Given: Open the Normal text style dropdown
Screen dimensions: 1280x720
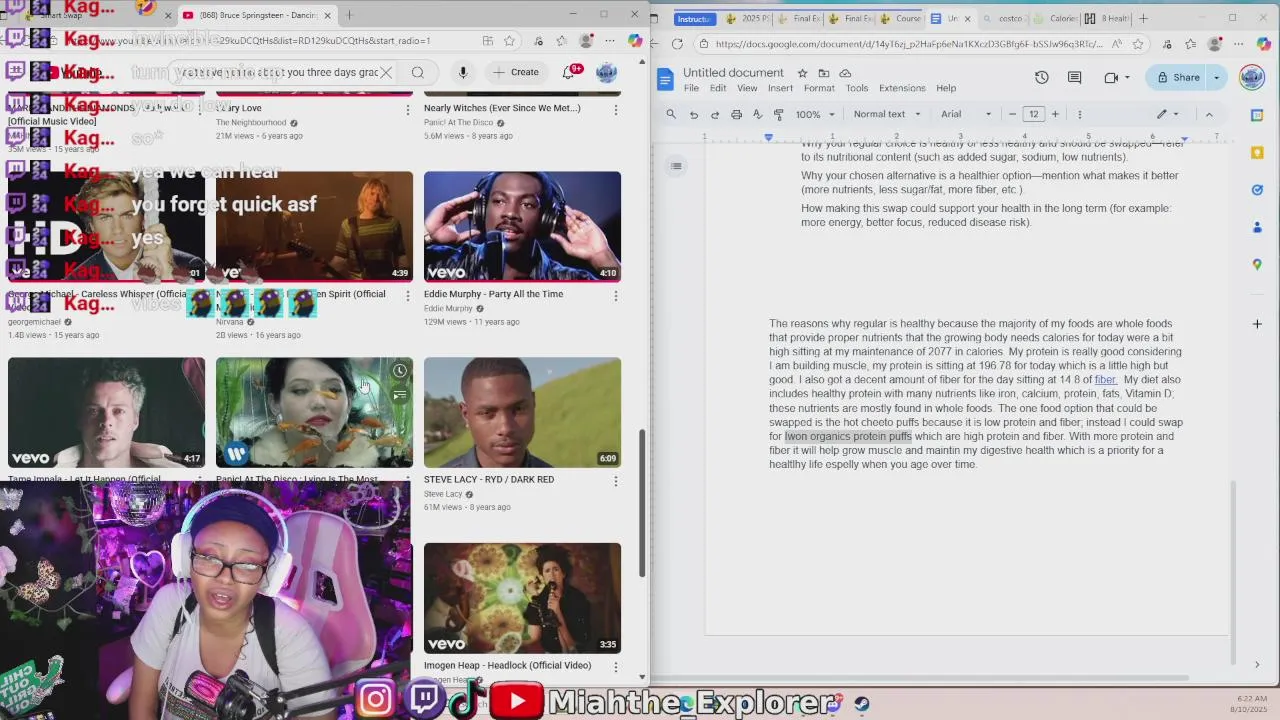Looking at the screenshot, I should pyautogui.click(x=887, y=114).
